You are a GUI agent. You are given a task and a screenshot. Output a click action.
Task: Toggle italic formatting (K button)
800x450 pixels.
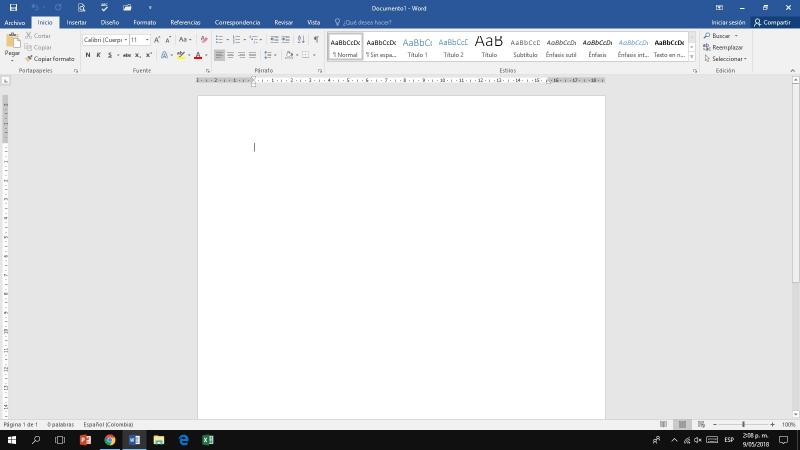tap(98, 55)
